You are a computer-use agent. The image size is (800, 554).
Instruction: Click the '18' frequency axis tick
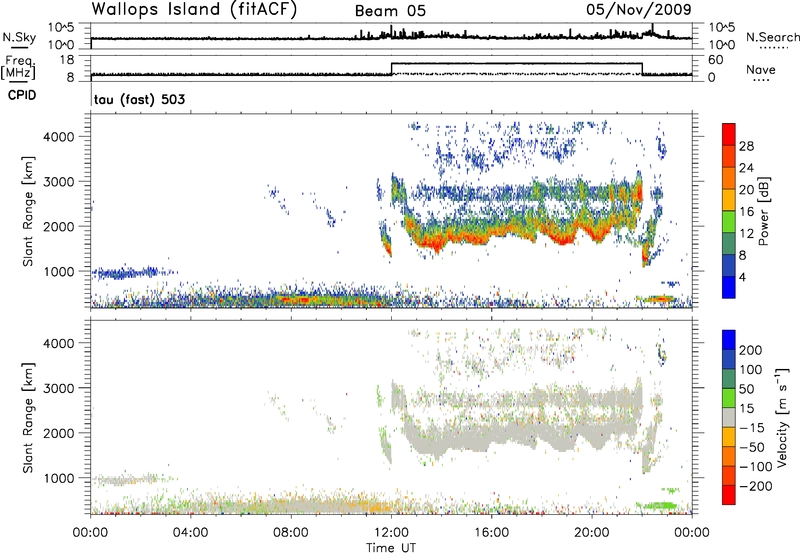(67, 60)
